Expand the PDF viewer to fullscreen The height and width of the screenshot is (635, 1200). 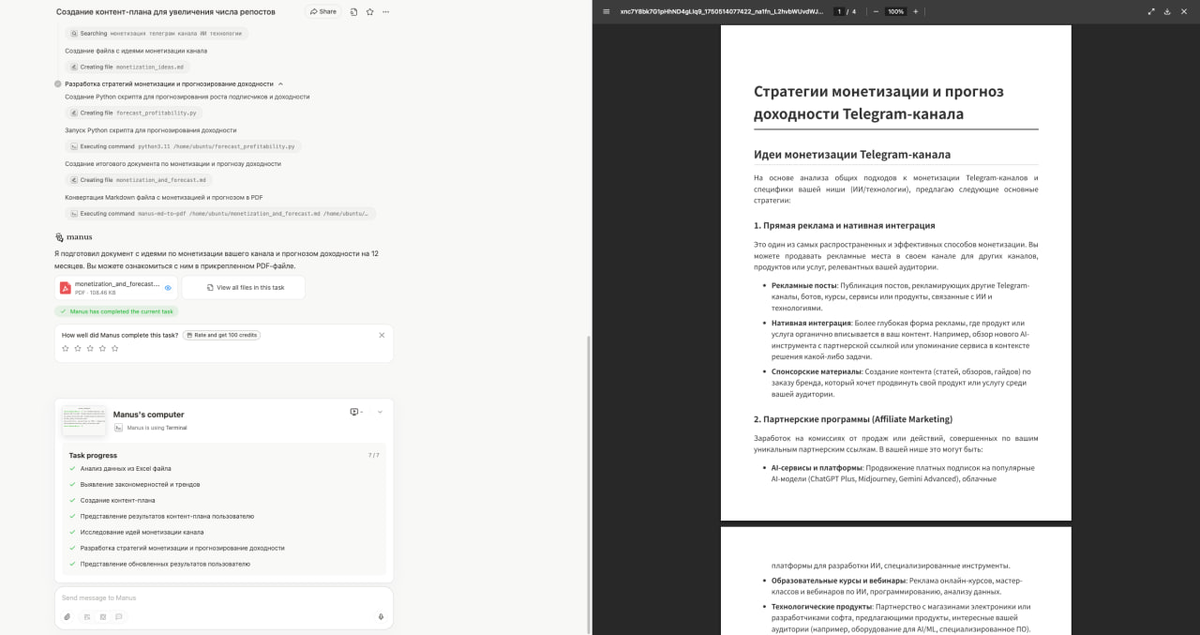coord(1151,12)
